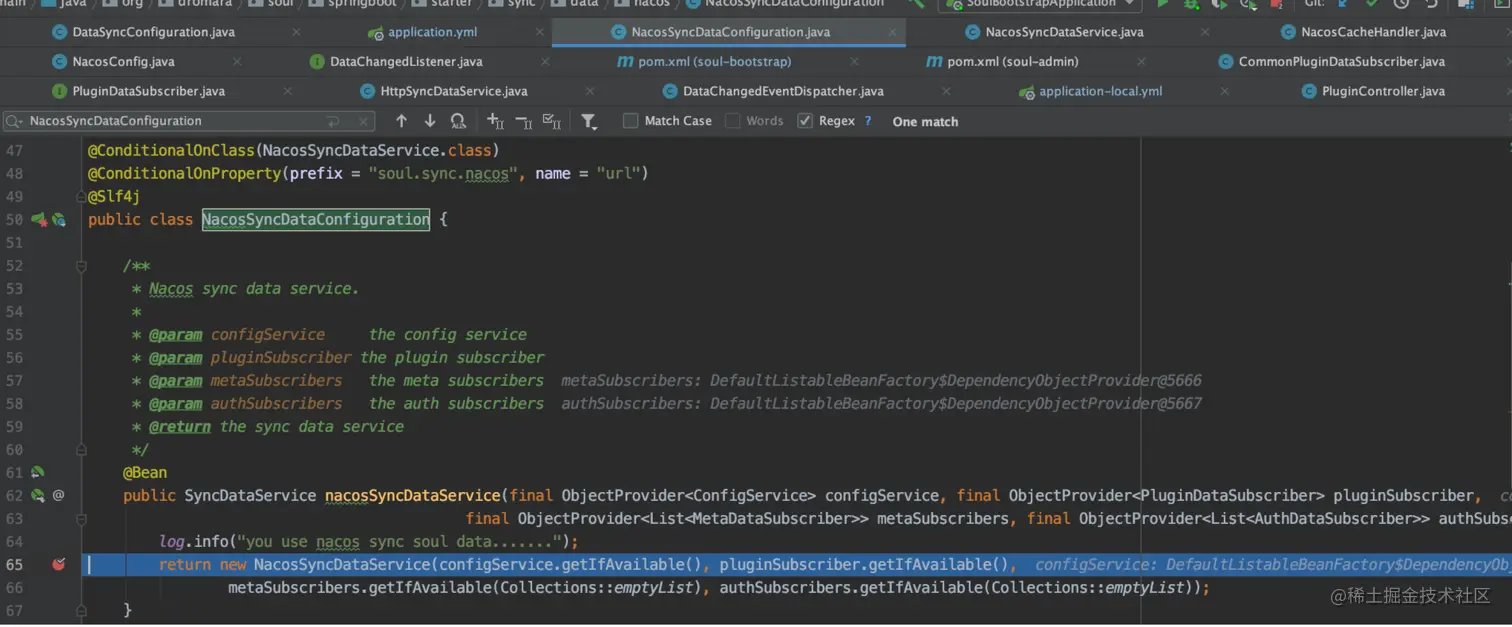Screen dimensions: 1512x627
Task: Click the @Slf4j annotation on line 49
Action: [x=114, y=196]
